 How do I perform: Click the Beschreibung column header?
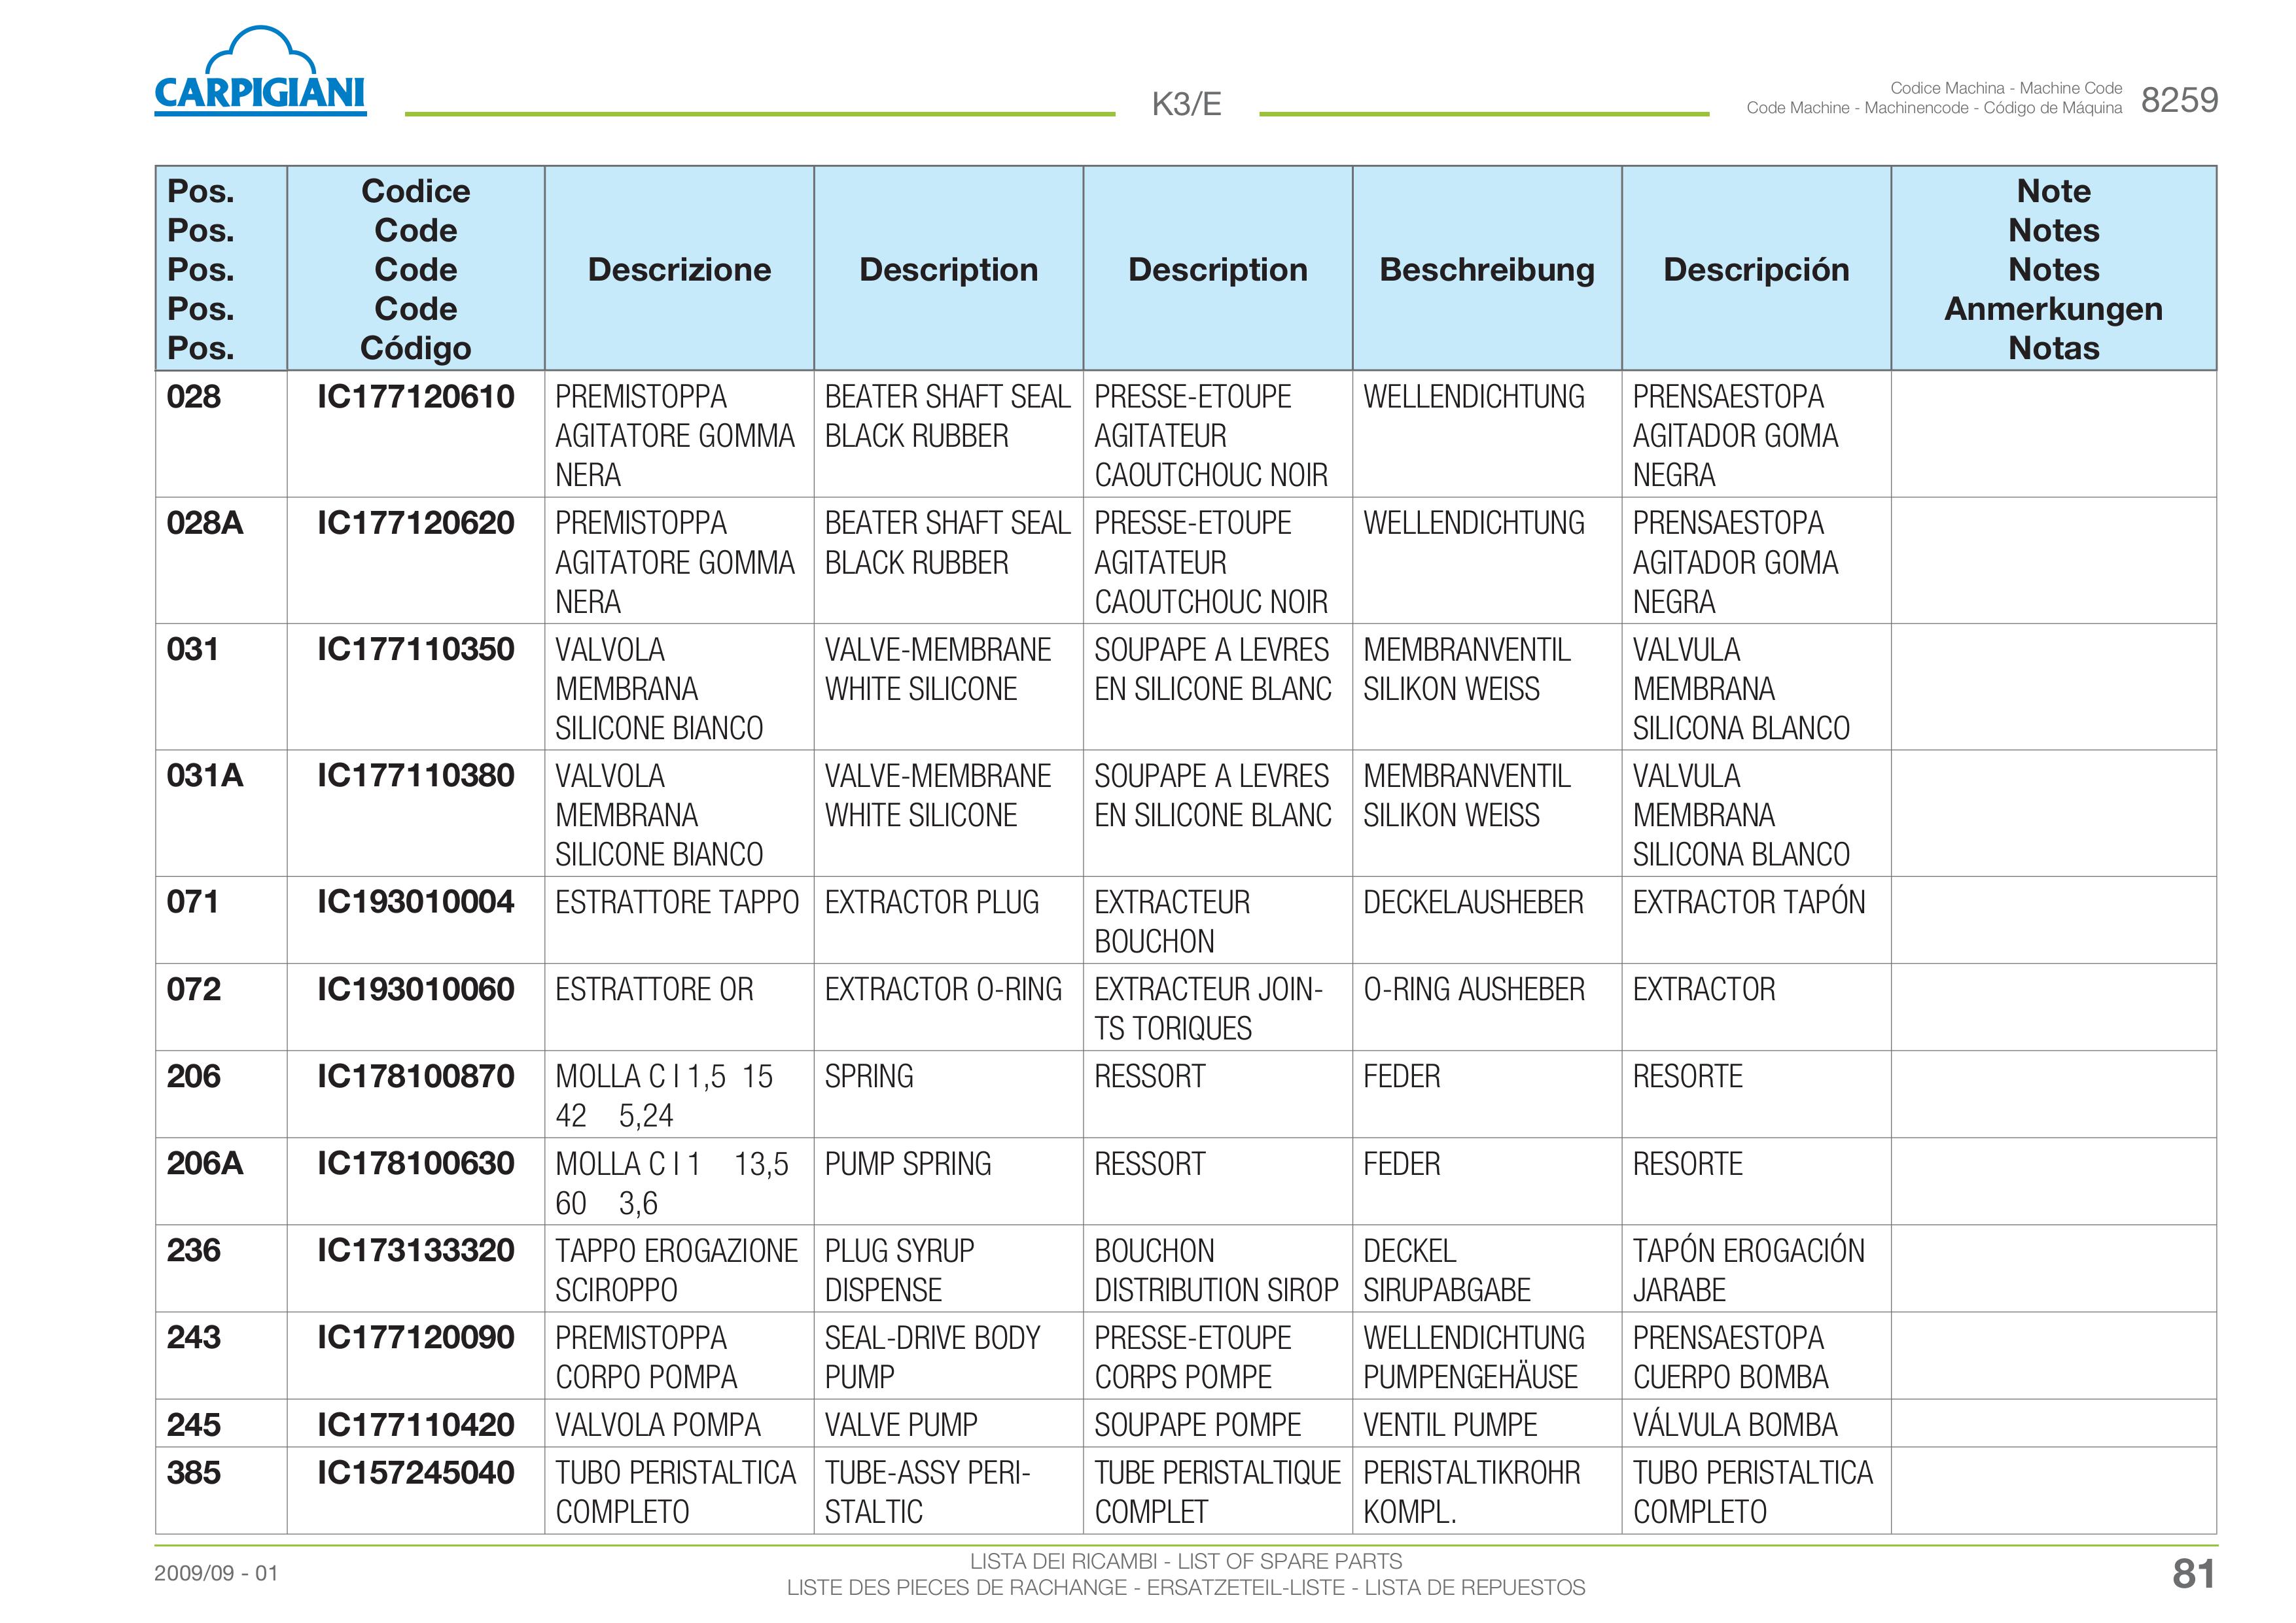coord(1487,269)
